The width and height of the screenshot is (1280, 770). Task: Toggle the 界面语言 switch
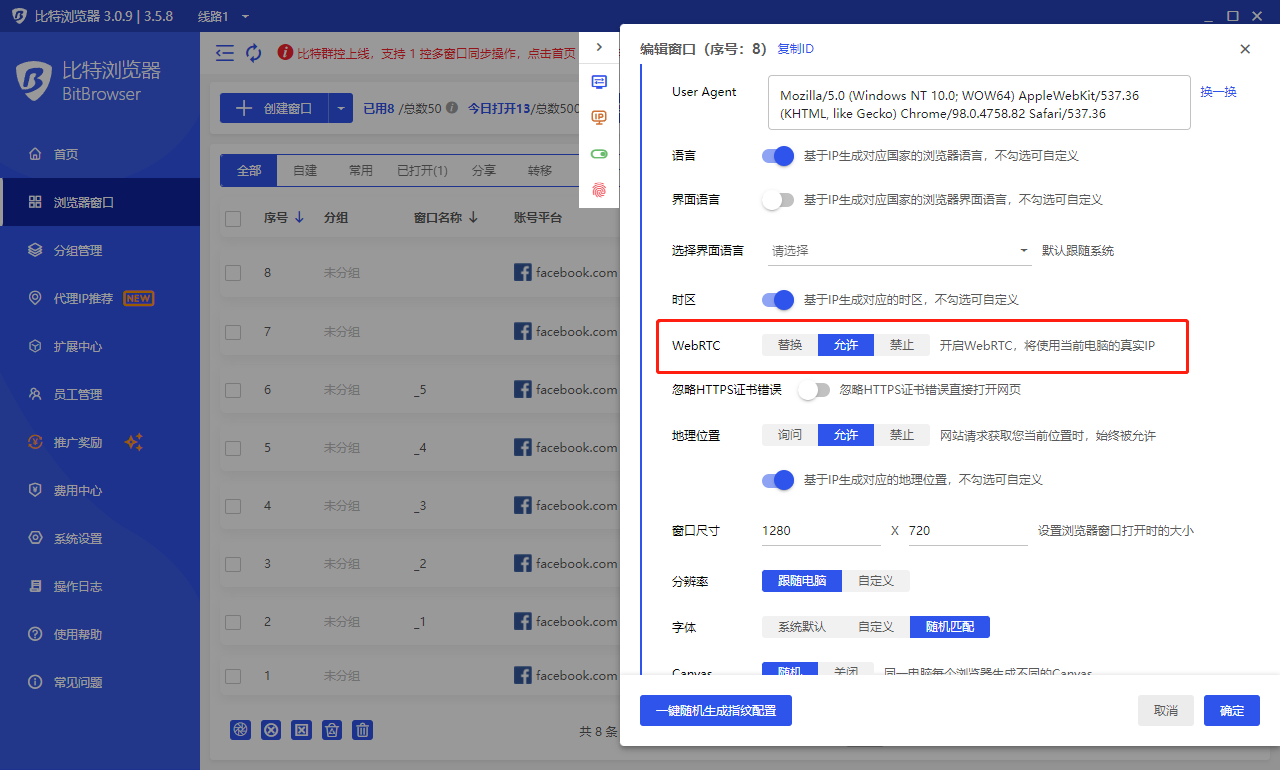point(778,200)
